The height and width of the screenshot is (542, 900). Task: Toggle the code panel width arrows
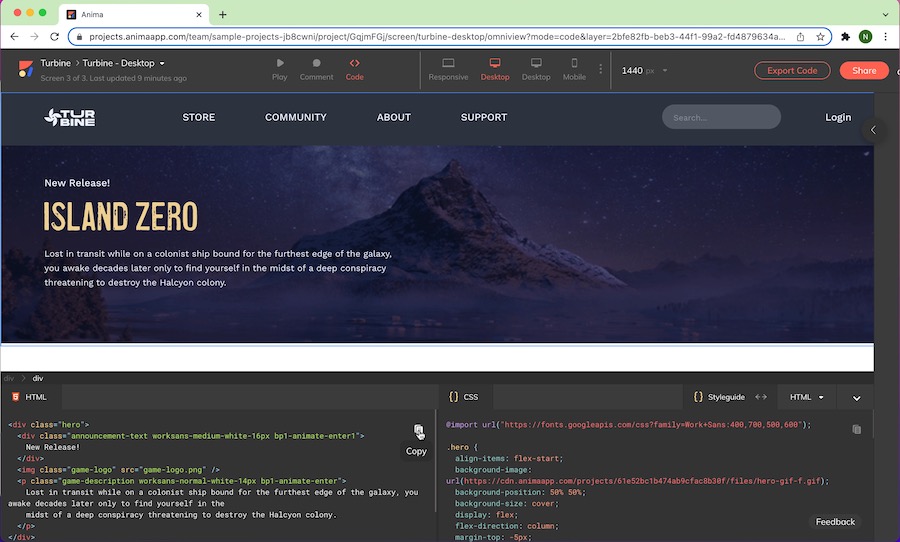pos(761,397)
